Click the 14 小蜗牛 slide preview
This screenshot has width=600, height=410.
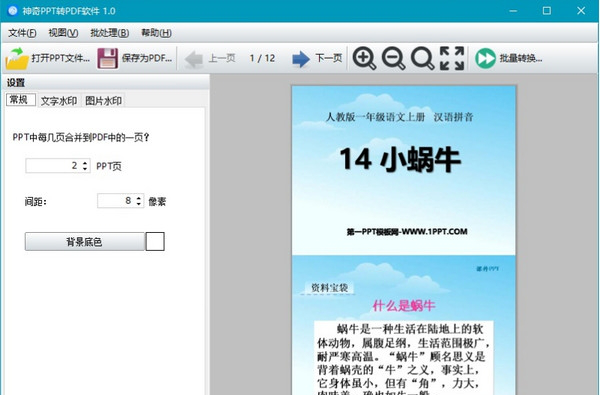[404, 170]
